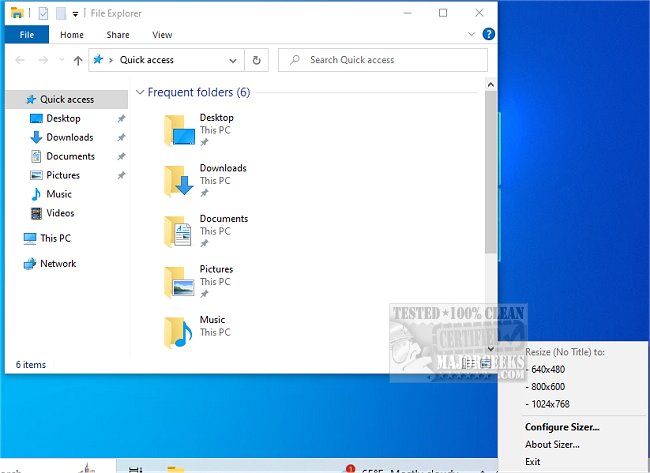
Task: Click the Quick access star in address bar
Action: tap(98, 60)
